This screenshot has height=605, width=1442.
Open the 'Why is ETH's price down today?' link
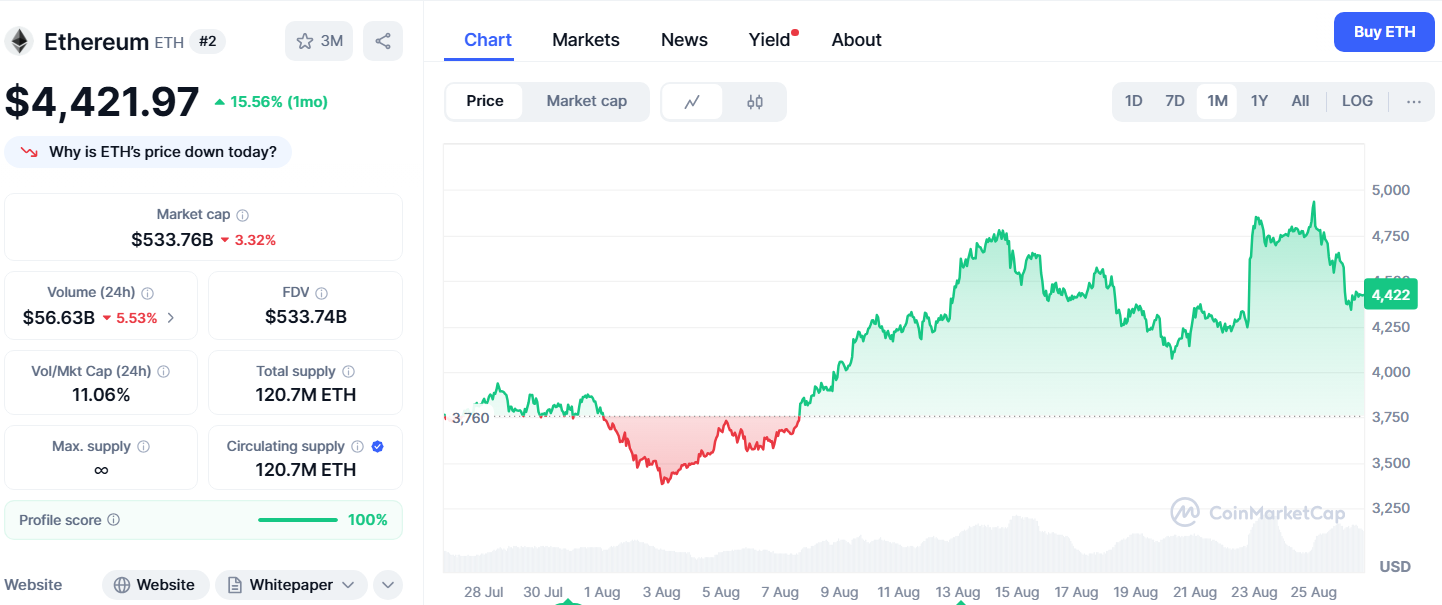pos(148,151)
